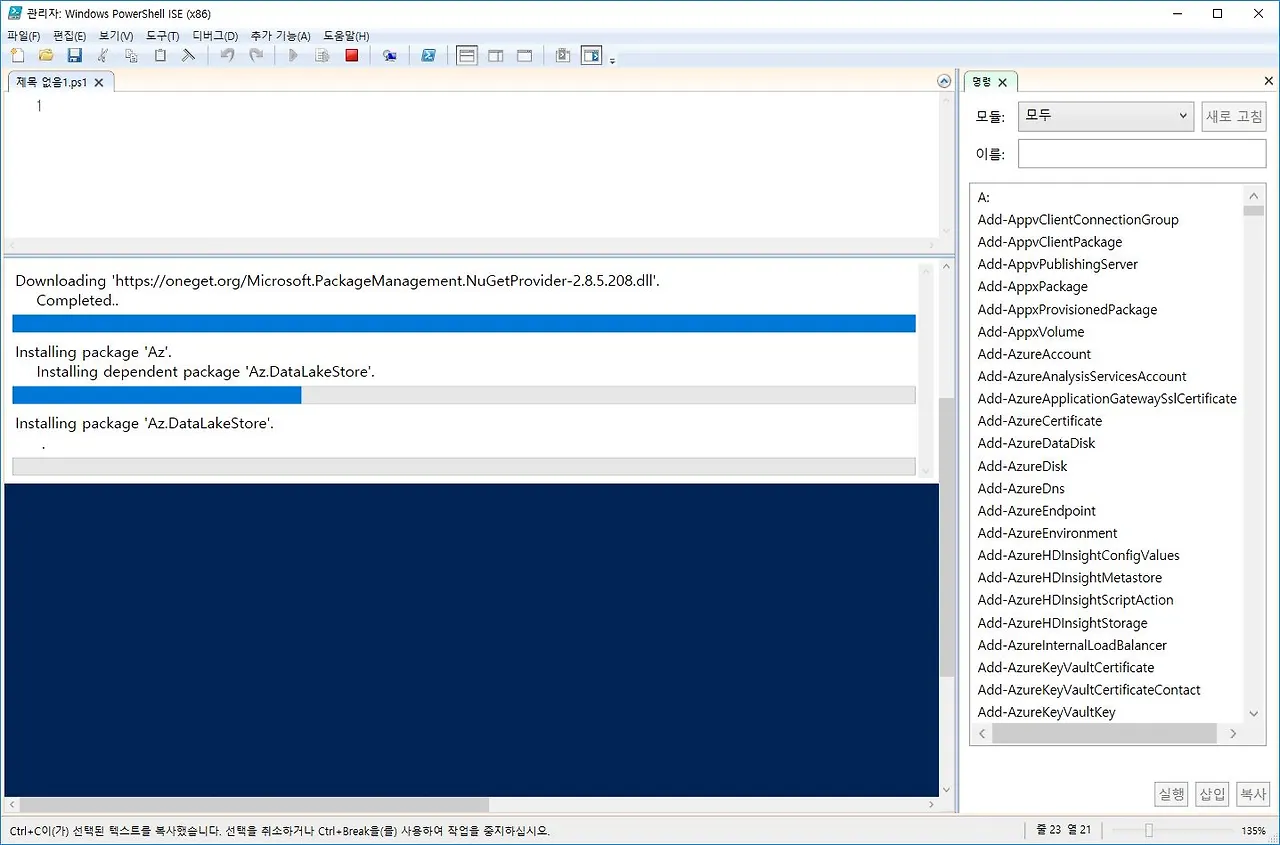This screenshot has height=845, width=1280.
Task: Close the 제목 없음1.ps1 tab
Action: coord(99,83)
